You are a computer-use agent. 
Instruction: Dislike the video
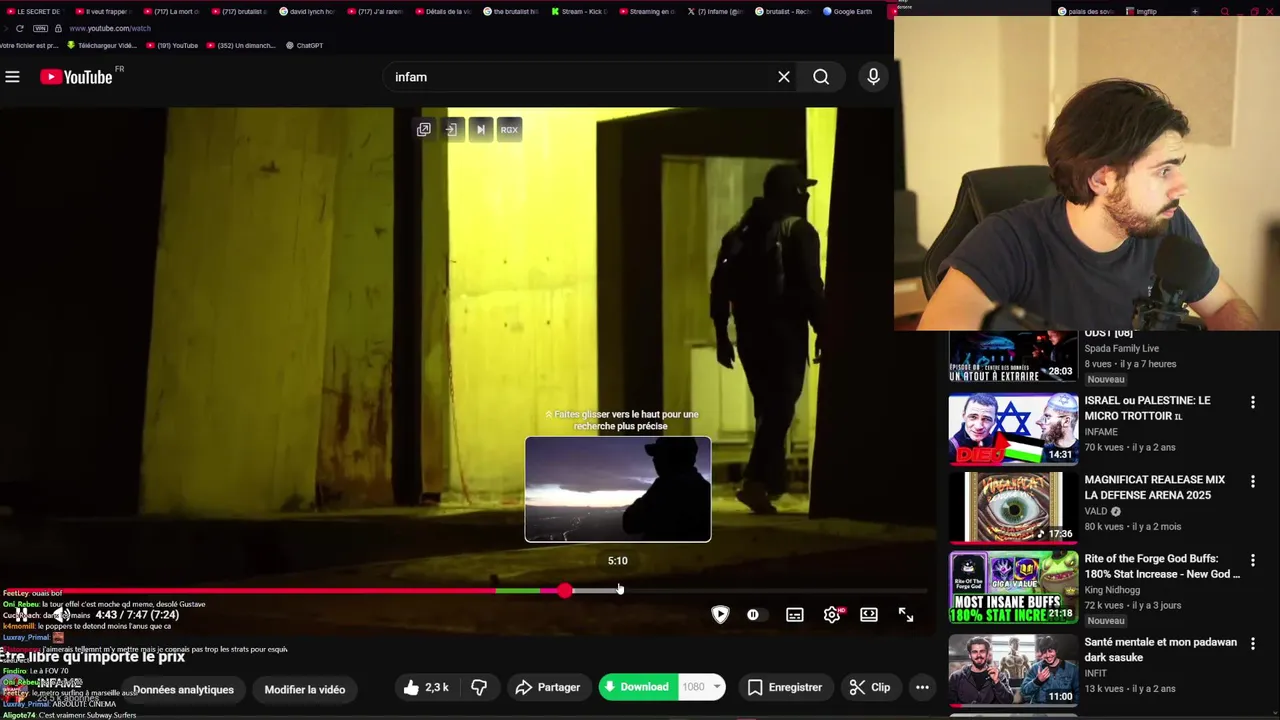pyautogui.click(x=479, y=687)
